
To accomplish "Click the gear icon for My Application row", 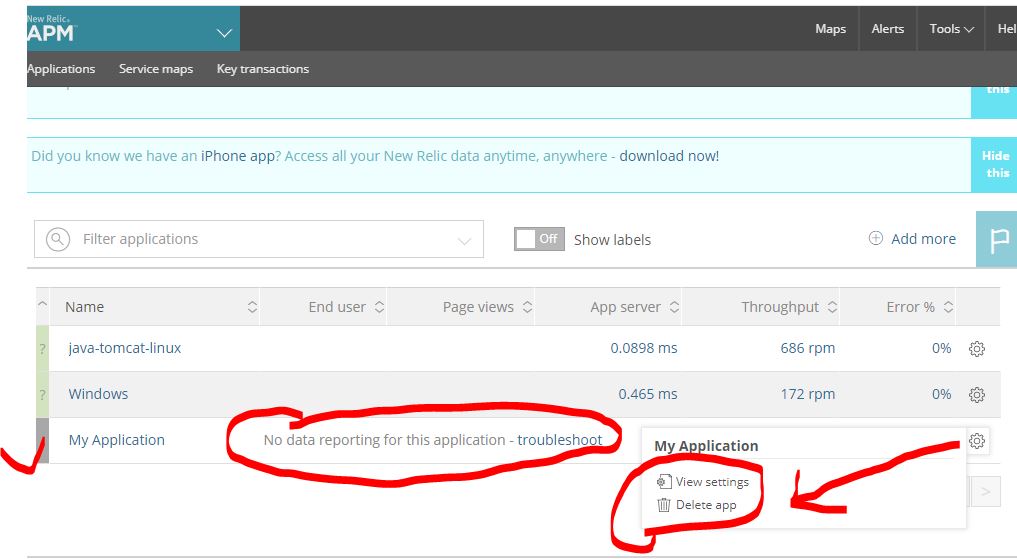I will click(977, 441).
